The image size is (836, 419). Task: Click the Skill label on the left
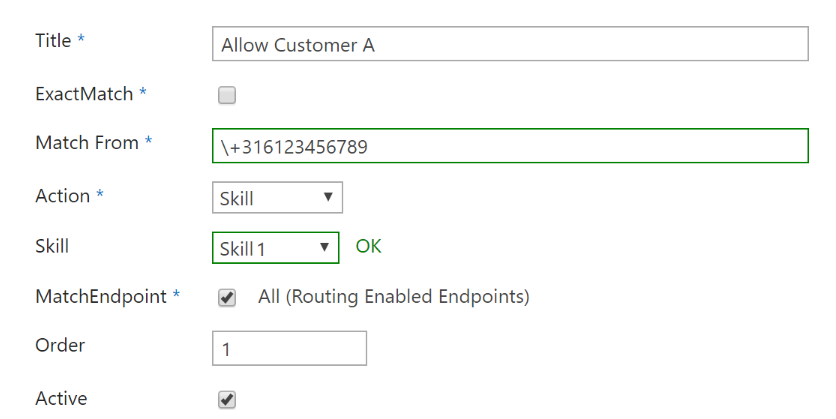[52, 246]
